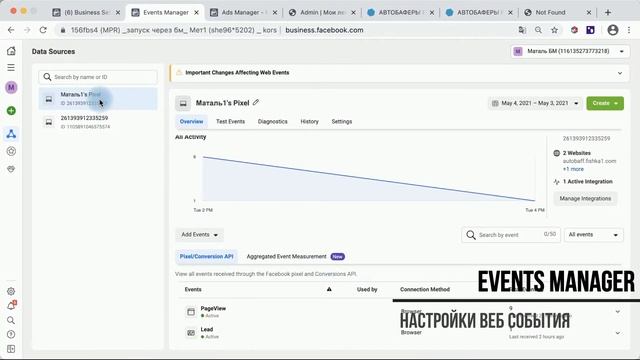640x360 pixels.
Task: Open the Business home icon in sidebar
Action: (11, 51)
